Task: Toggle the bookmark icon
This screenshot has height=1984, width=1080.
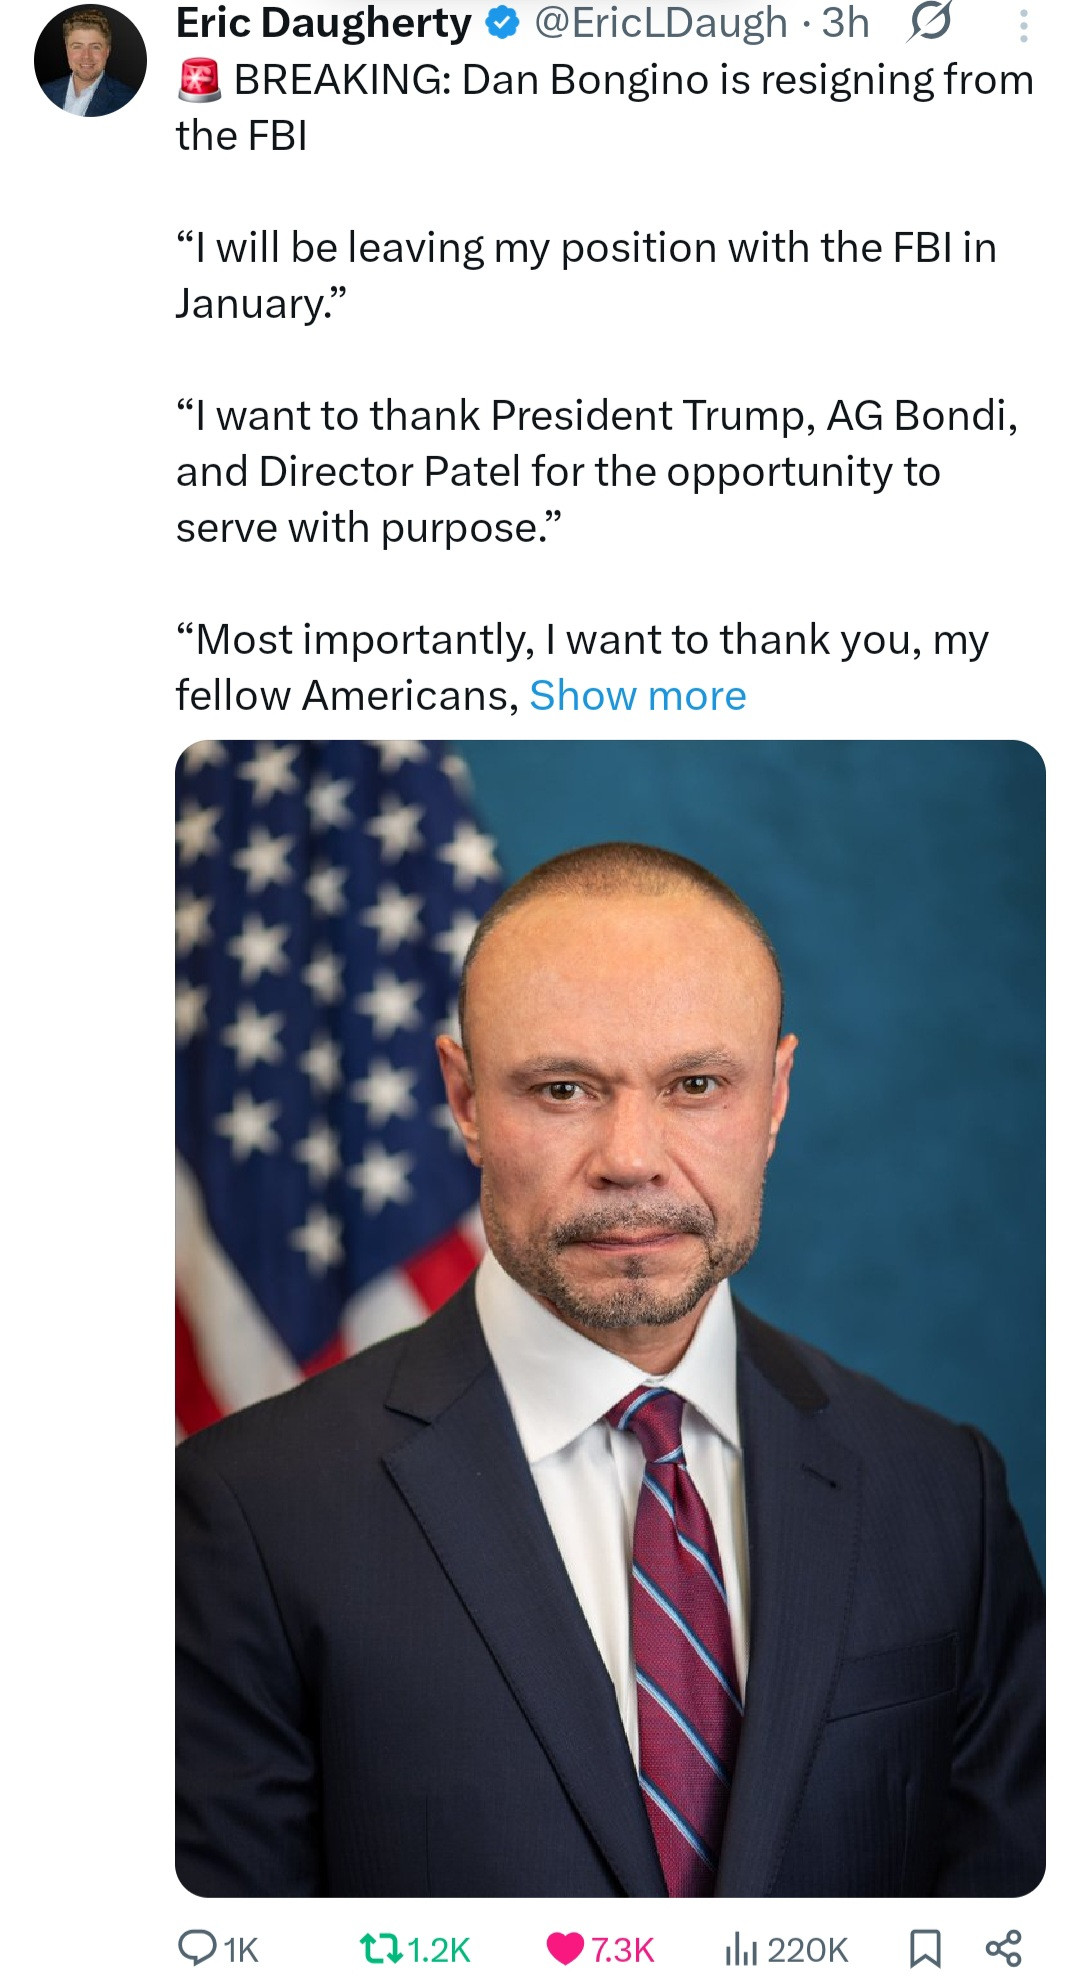Action: tap(925, 1948)
